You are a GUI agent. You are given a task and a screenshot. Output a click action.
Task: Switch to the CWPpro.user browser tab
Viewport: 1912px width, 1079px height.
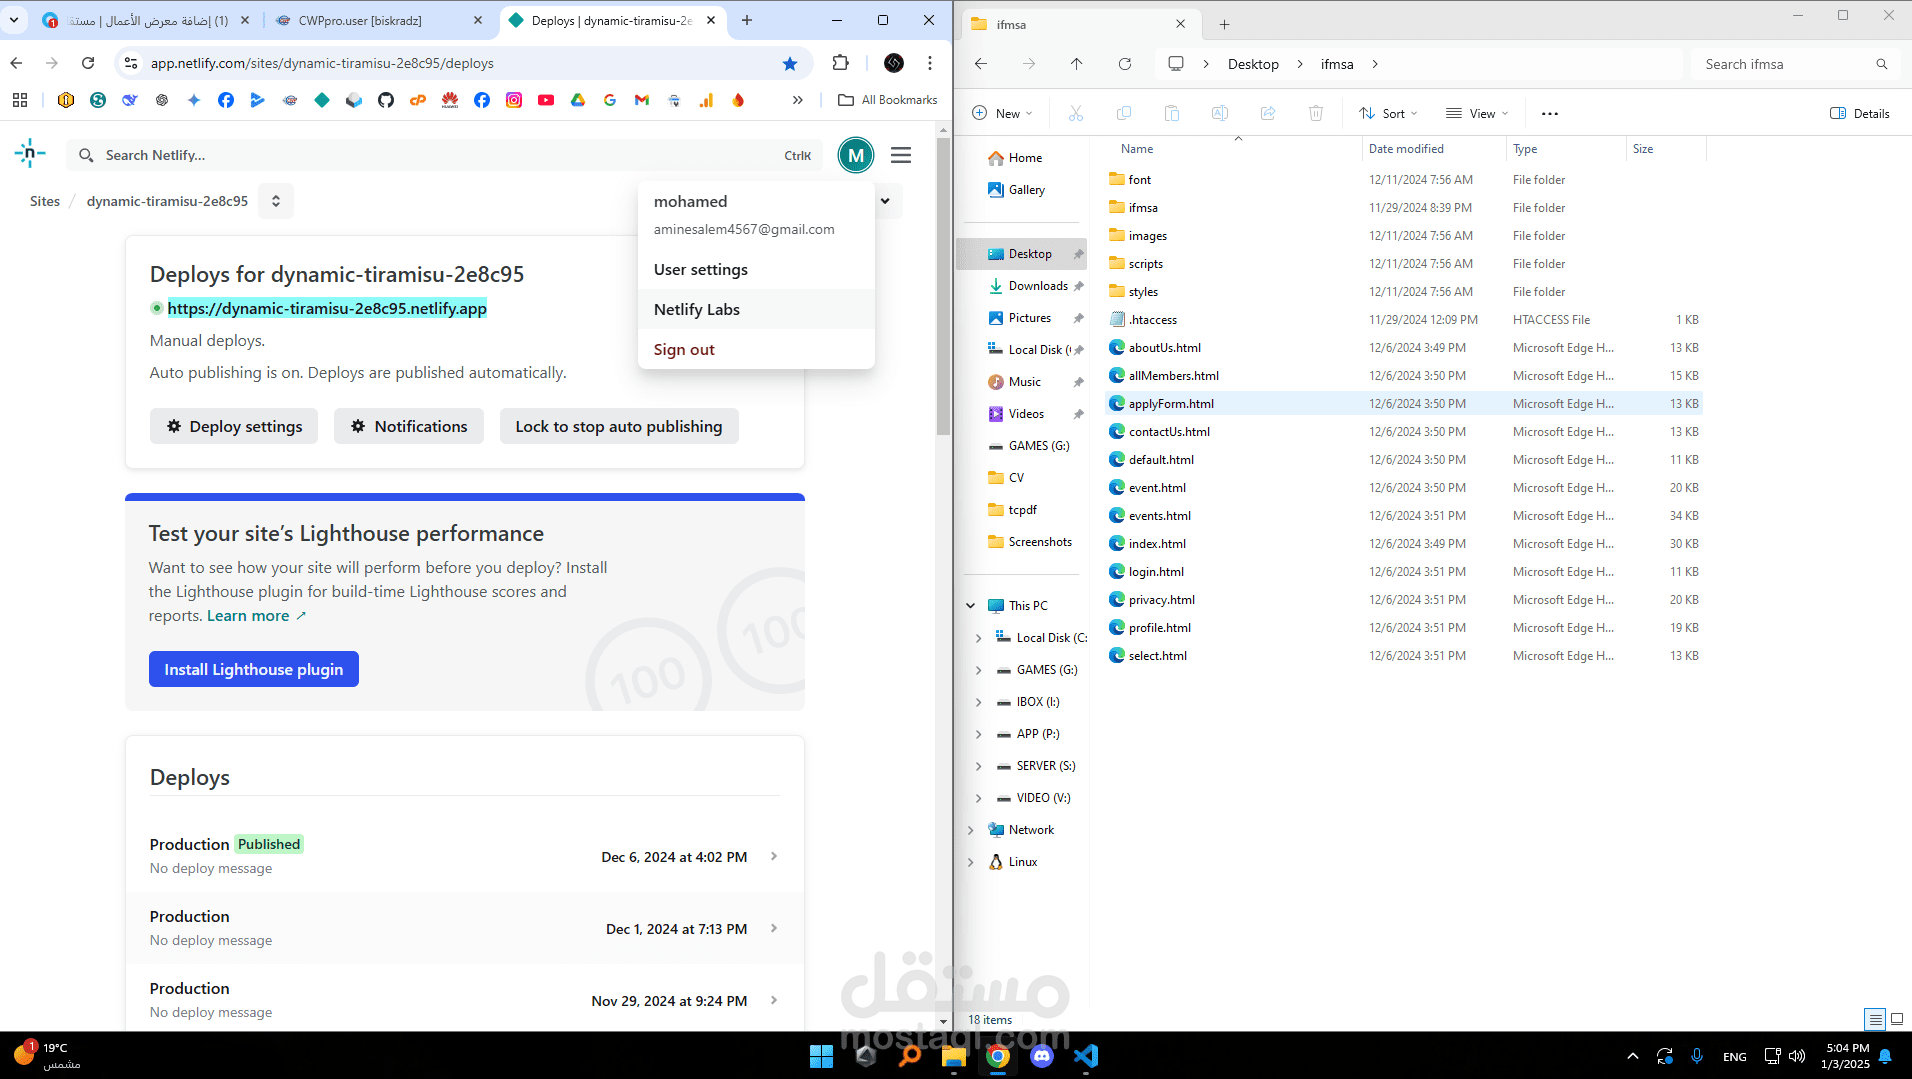click(x=377, y=21)
